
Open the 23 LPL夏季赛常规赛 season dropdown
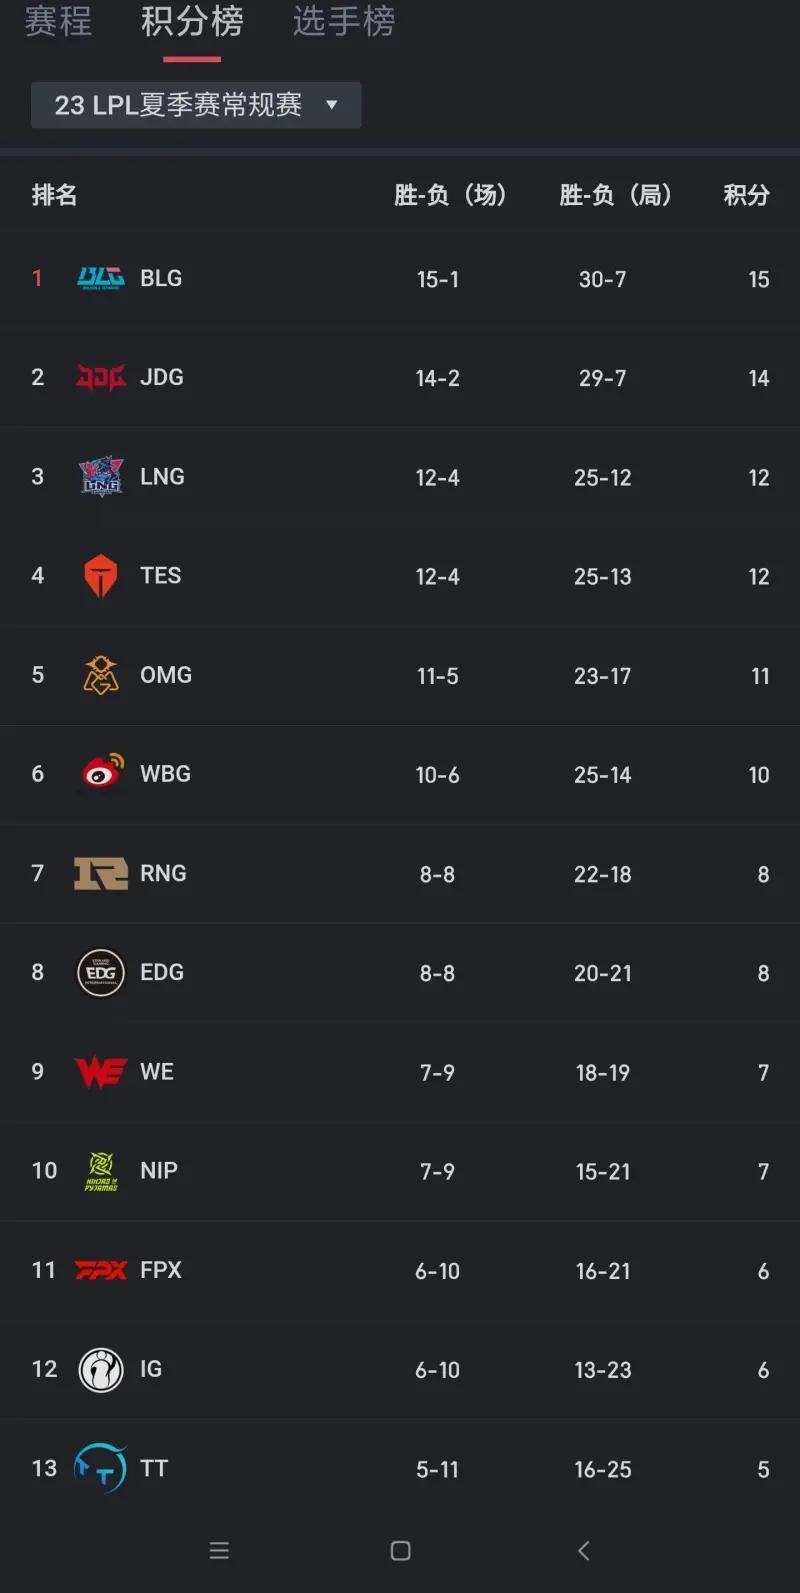[x=196, y=105]
